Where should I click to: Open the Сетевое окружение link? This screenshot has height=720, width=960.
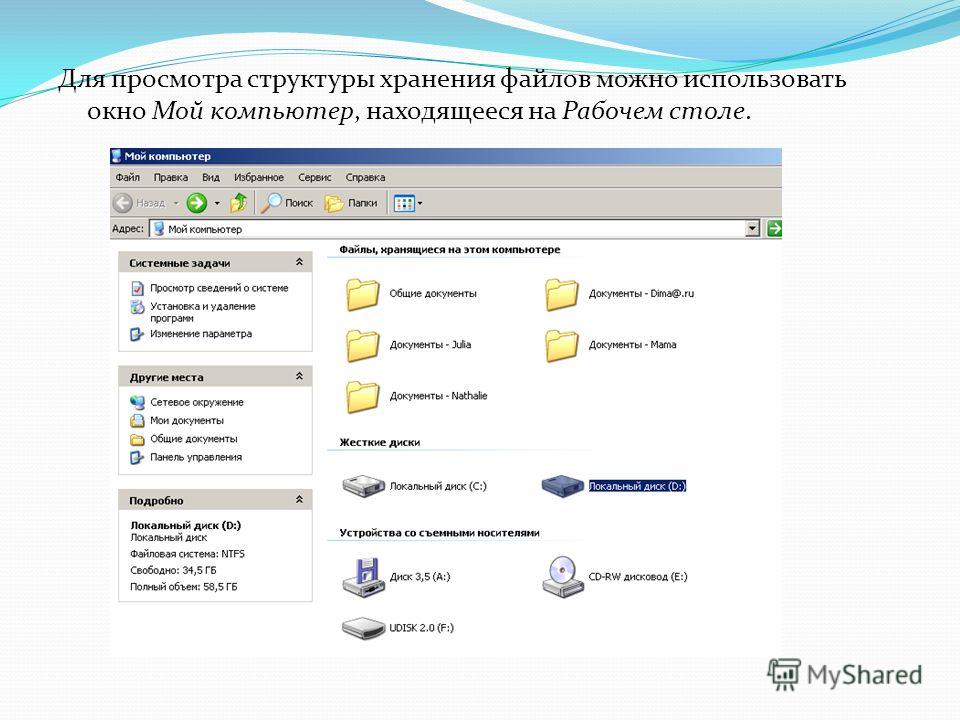[197, 402]
